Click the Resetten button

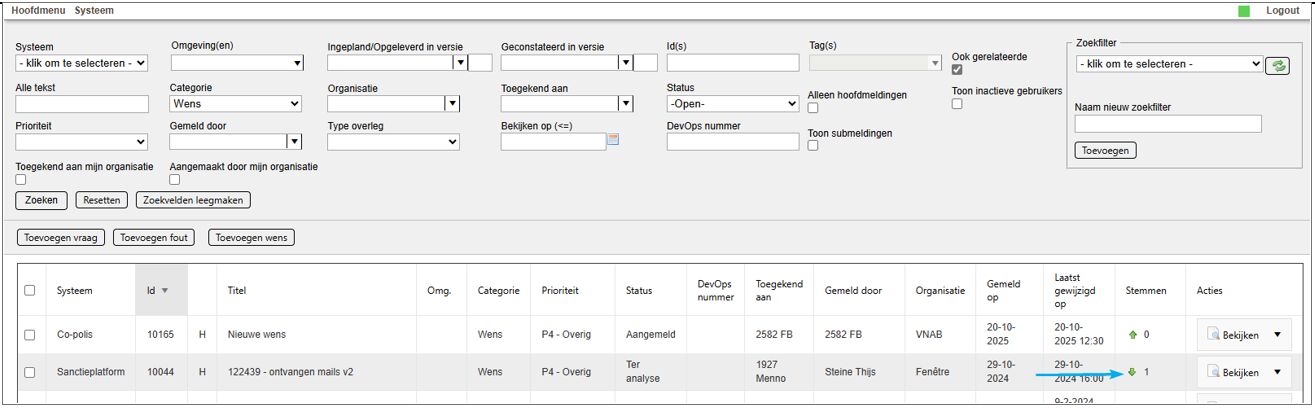102,200
